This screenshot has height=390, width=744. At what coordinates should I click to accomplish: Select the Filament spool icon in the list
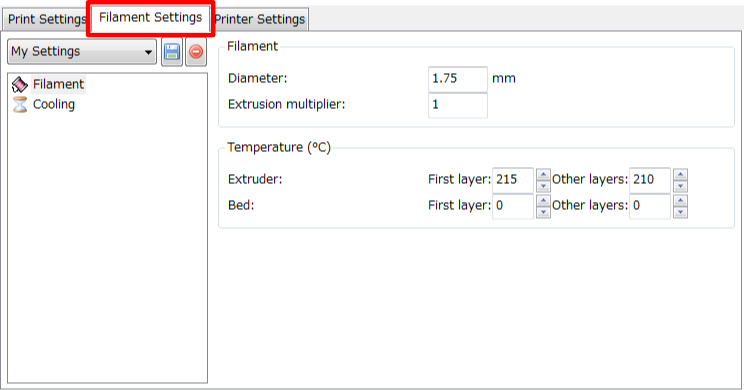(x=19, y=84)
